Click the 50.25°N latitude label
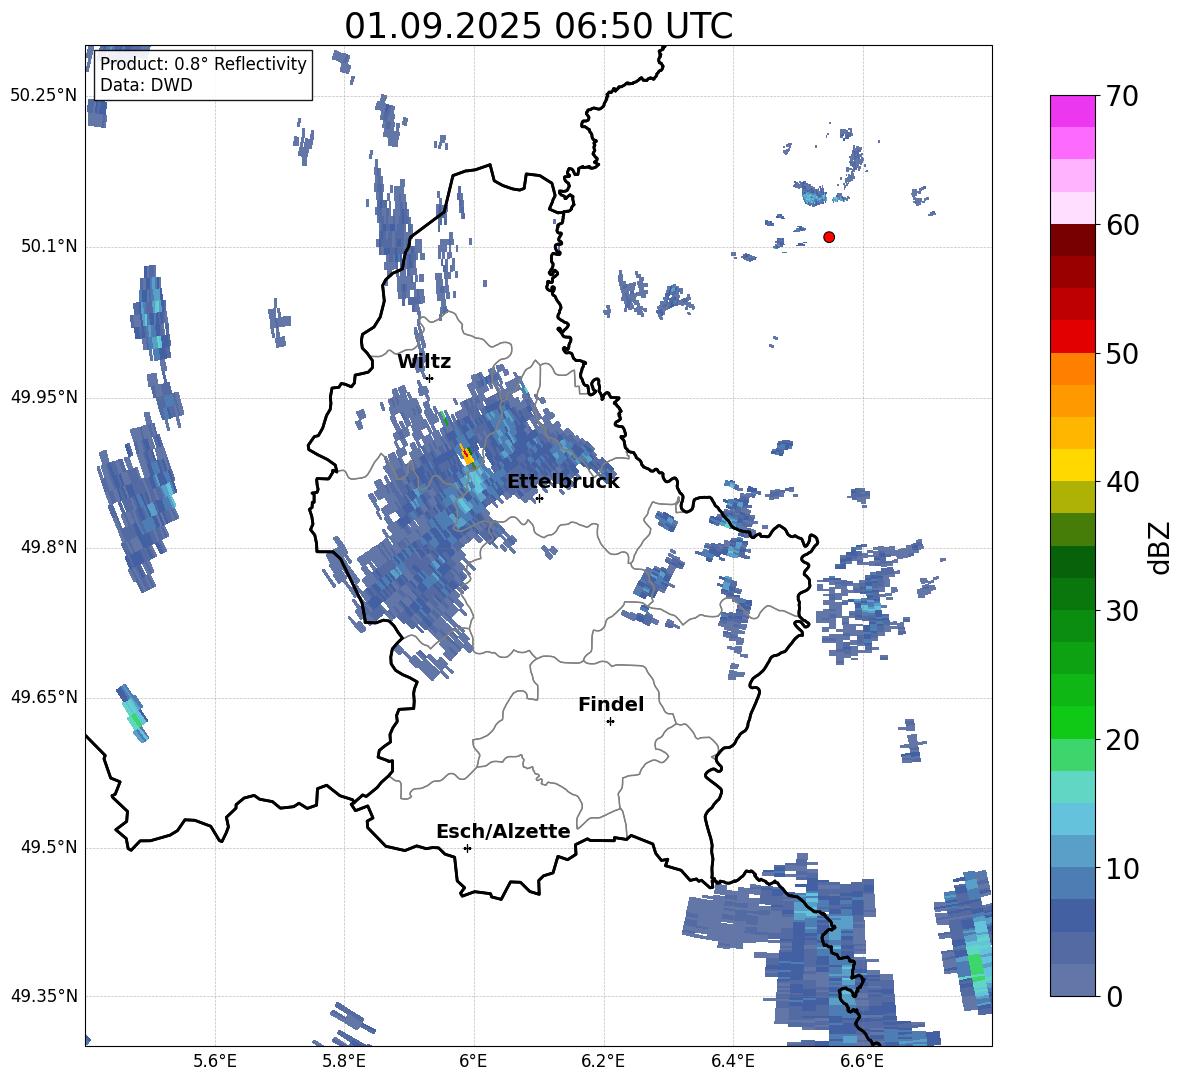 [44, 96]
